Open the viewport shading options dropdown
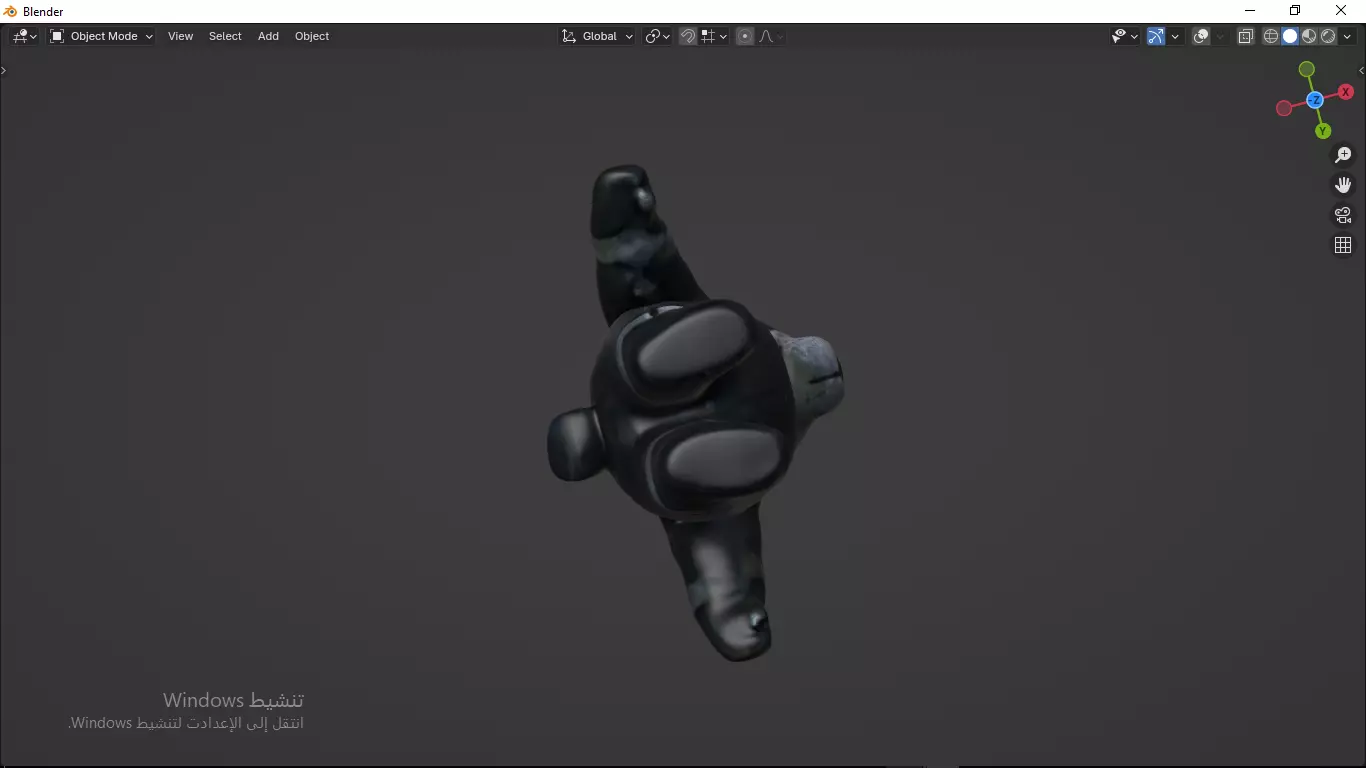The image size is (1366, 768). coord(1347,36)
